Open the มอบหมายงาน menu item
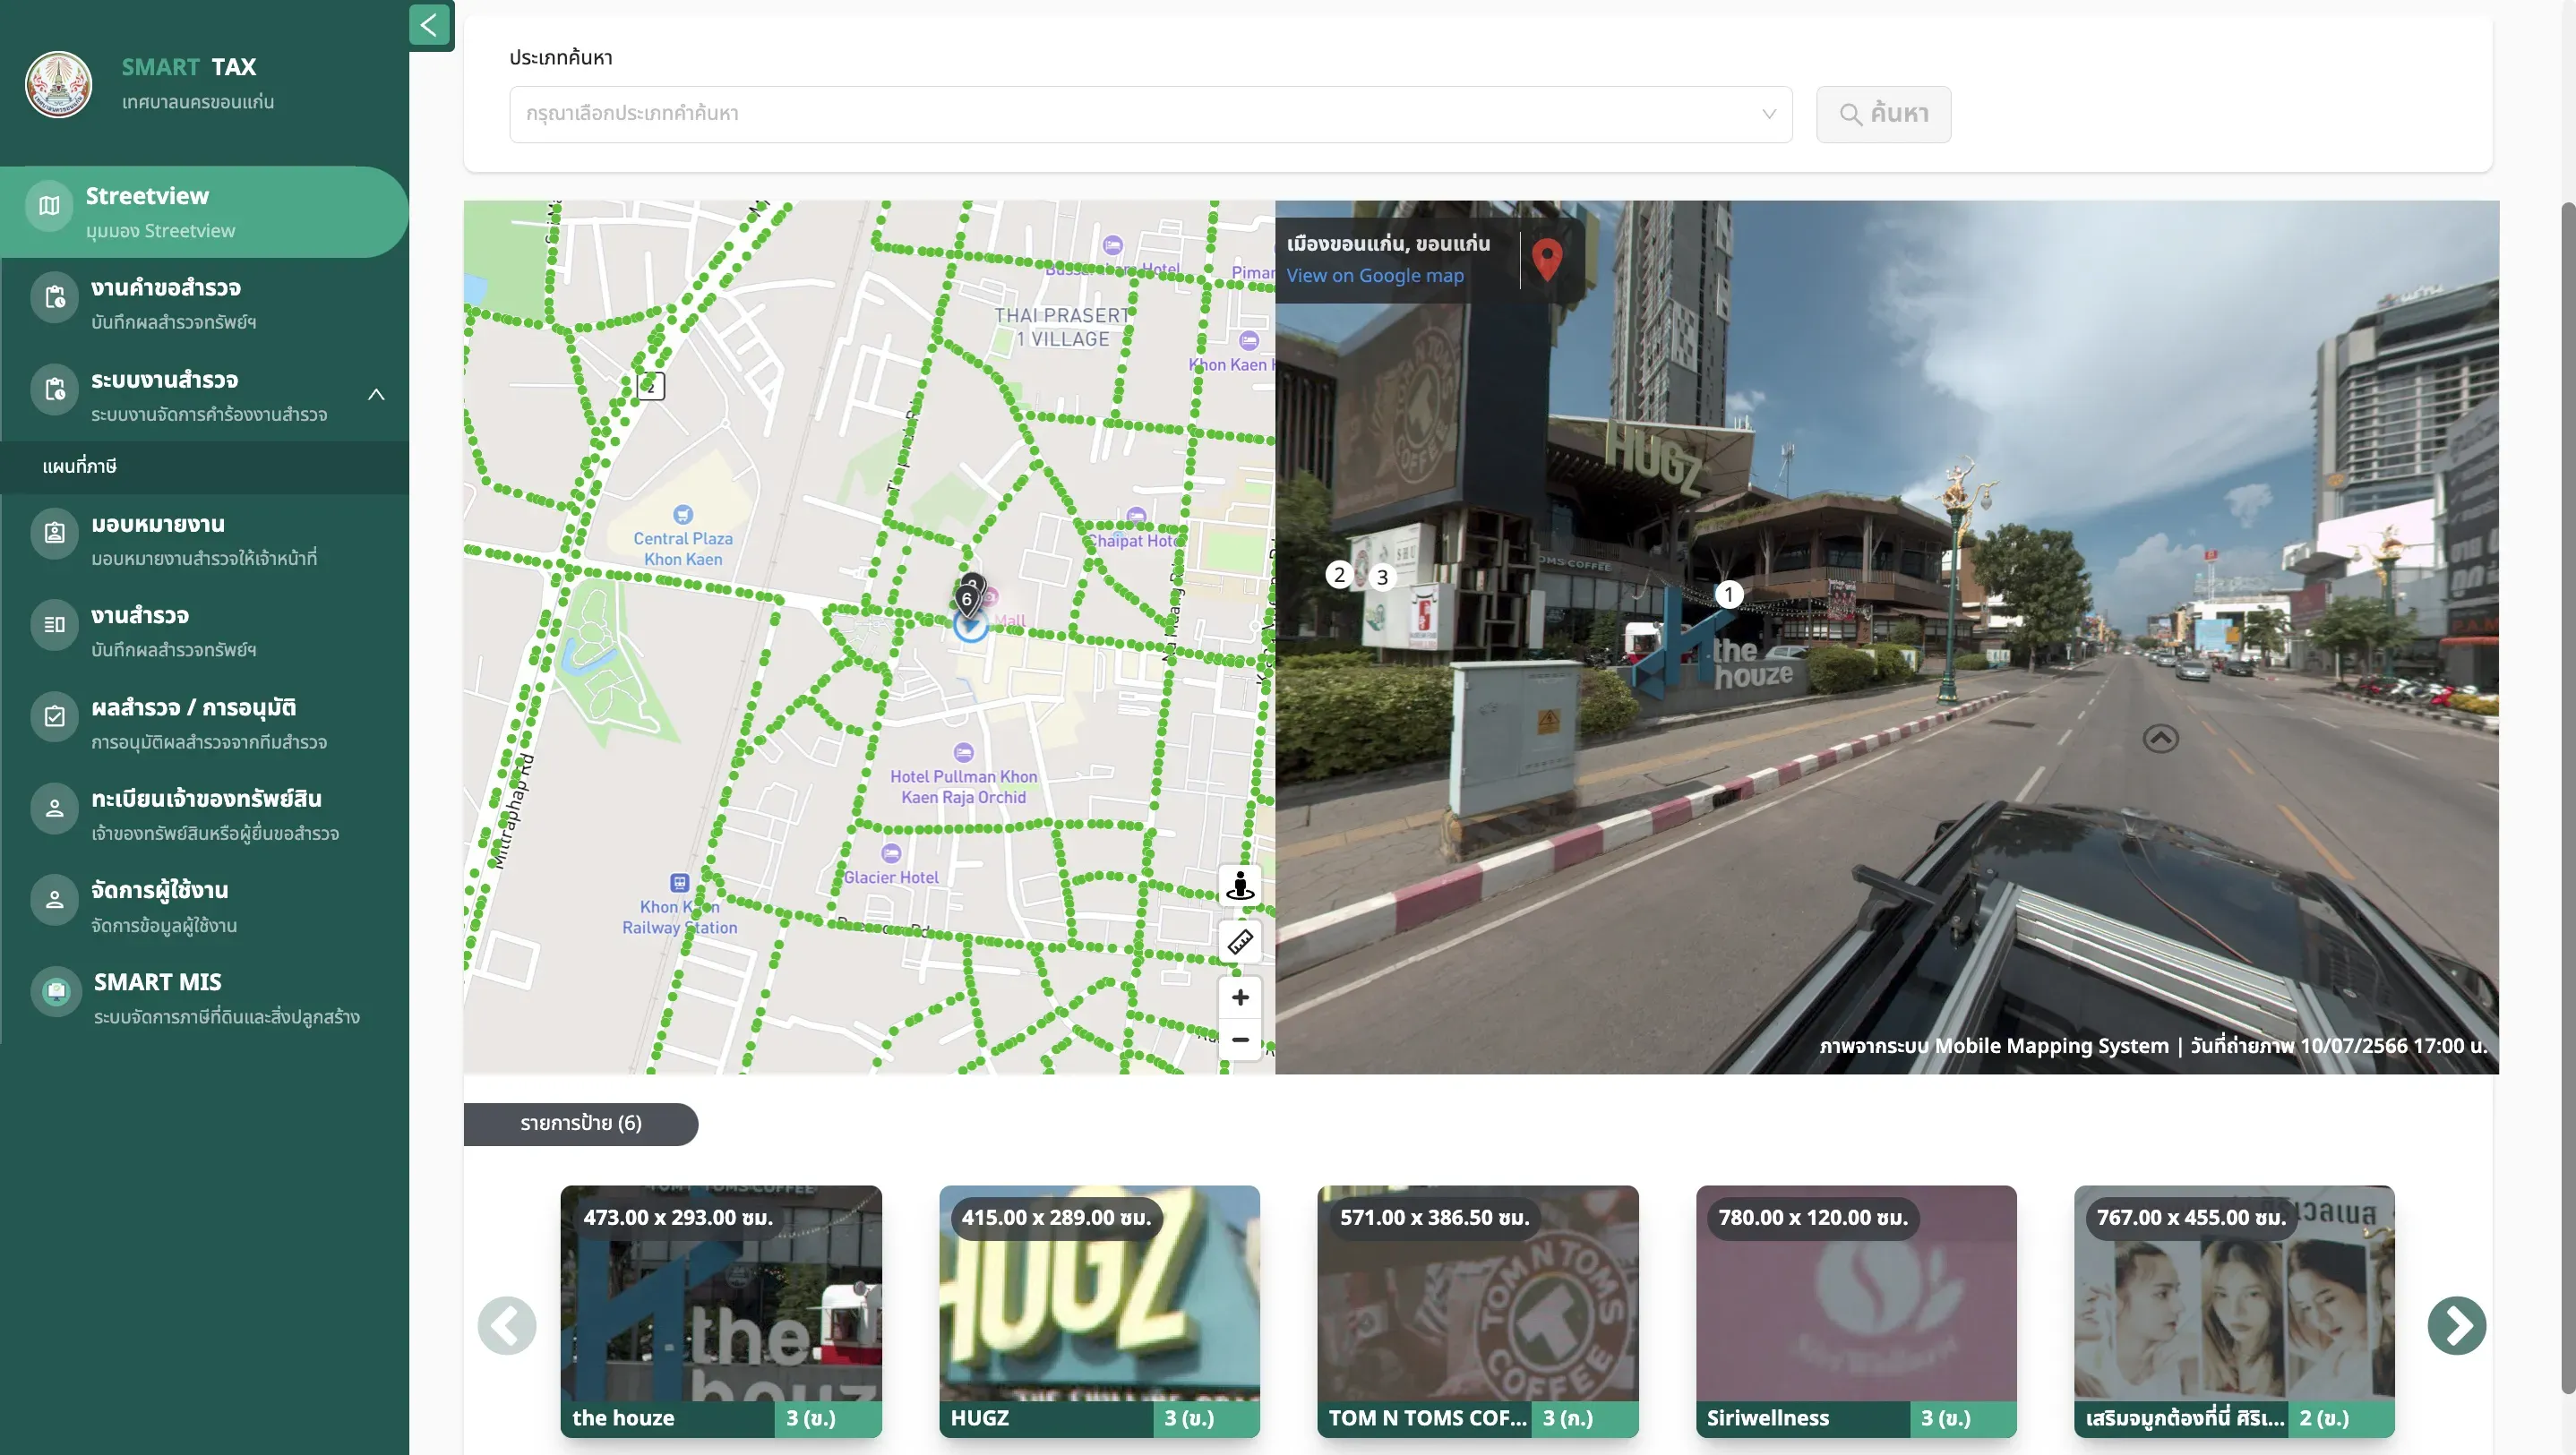The height and width of the screenshot is (1455, 2576). pos(204,540)
